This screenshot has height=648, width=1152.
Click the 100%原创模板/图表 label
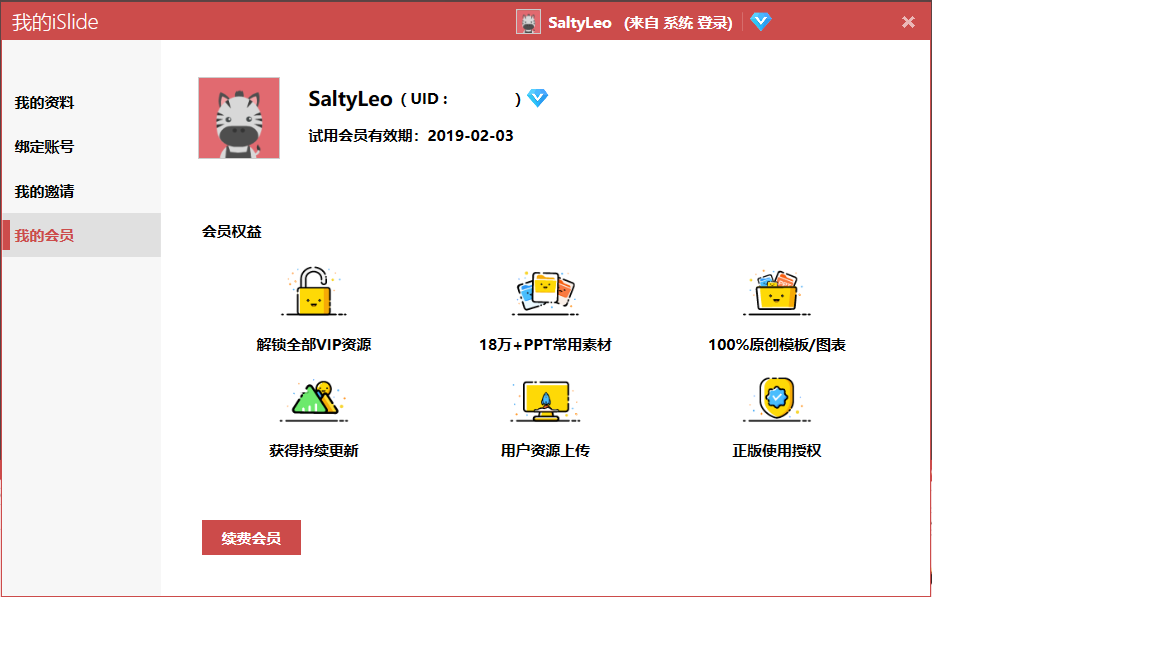[777, 345]
